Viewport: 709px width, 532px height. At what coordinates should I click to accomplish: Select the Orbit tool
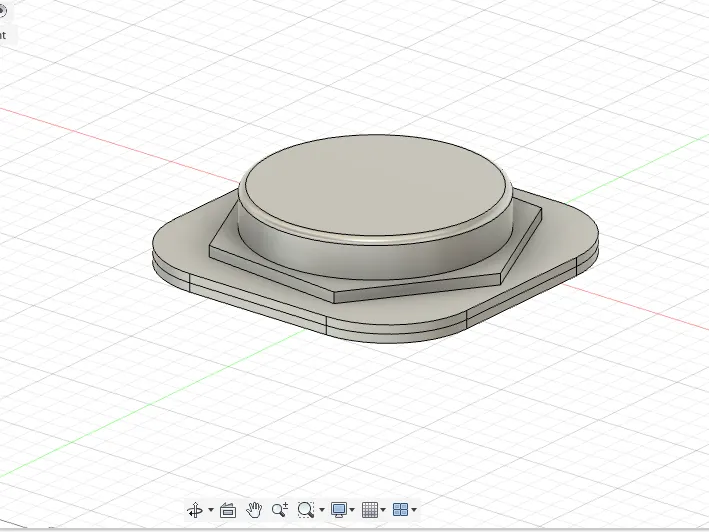(195, 510)
